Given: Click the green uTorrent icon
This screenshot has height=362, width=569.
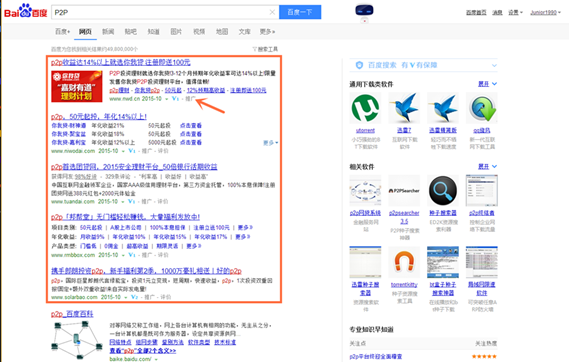Looking at the screenshot, I should pyautogui.click(x=365, y=108).
